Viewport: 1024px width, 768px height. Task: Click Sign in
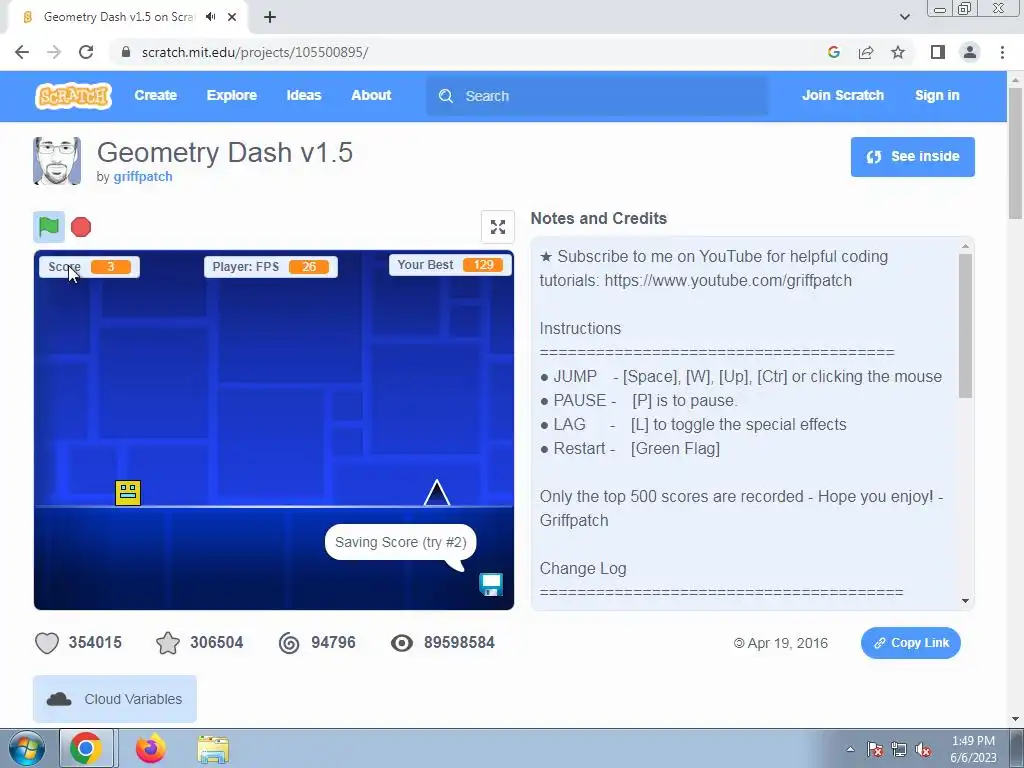(x=936, y=95)
